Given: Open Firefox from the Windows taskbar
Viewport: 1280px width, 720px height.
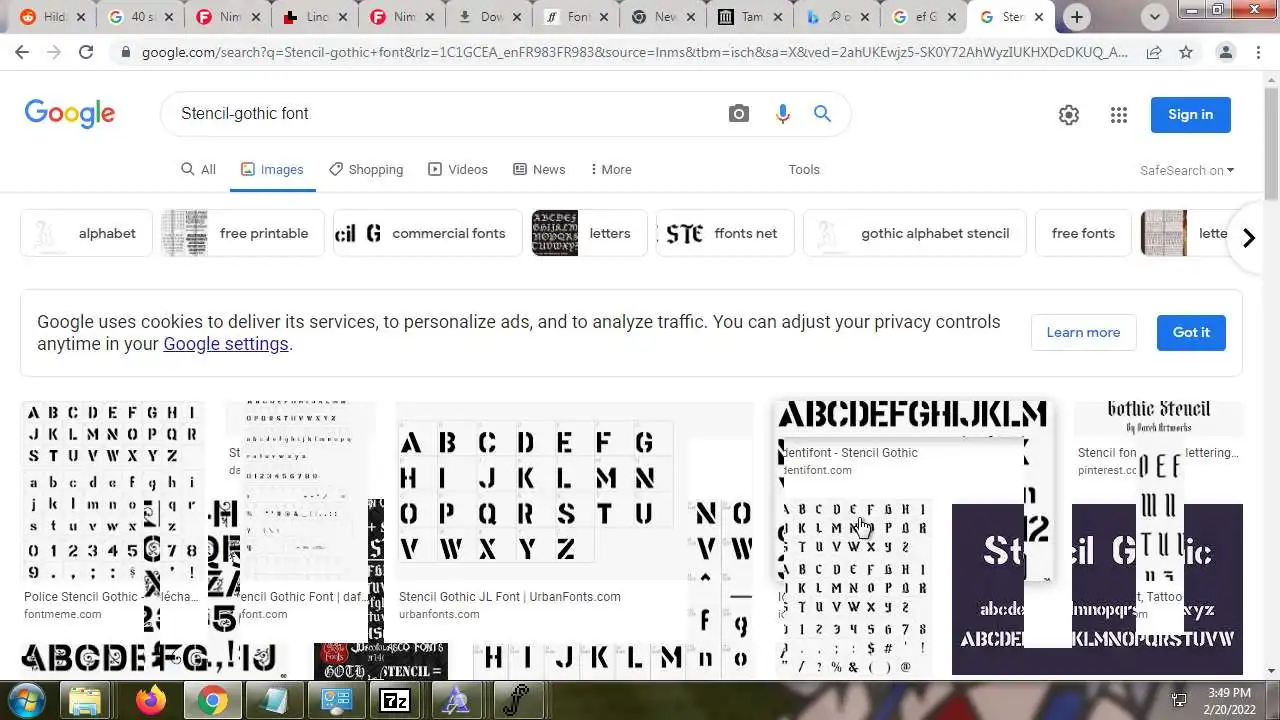Looking at the screenshot, I should pyautogui.click(x=151, y=701).
